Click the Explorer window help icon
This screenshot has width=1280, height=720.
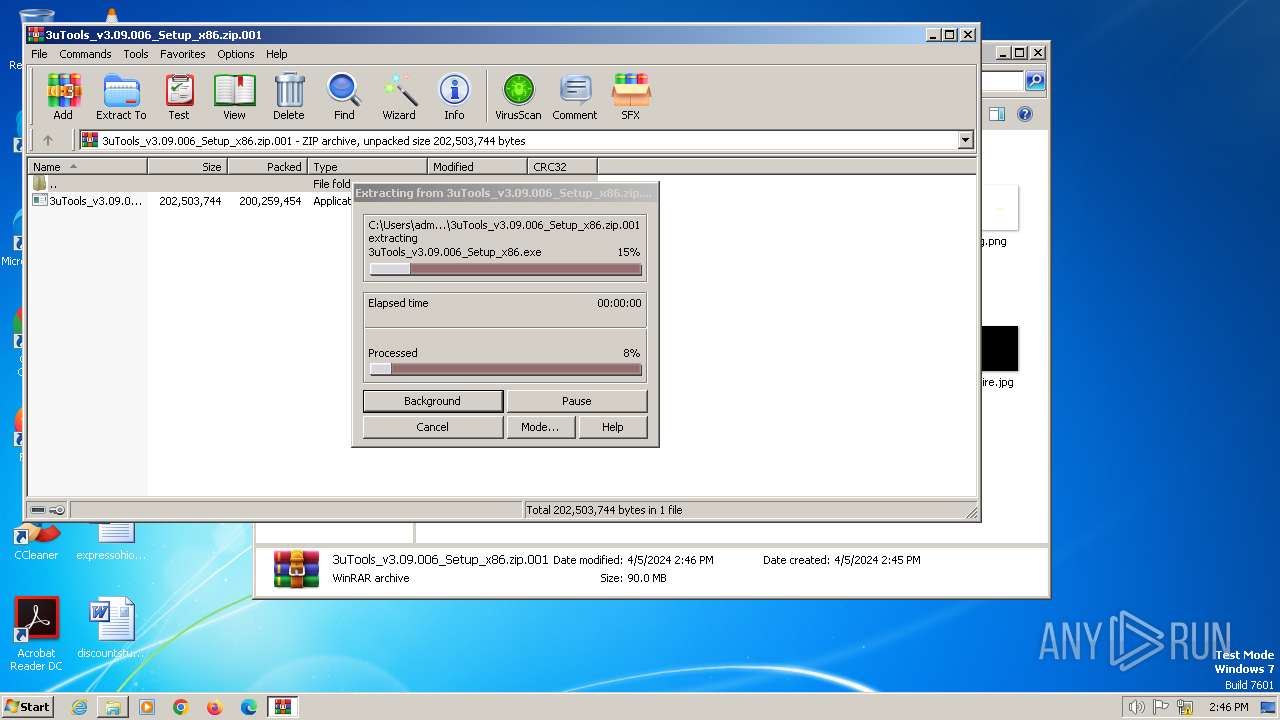tap(1024, 114)
